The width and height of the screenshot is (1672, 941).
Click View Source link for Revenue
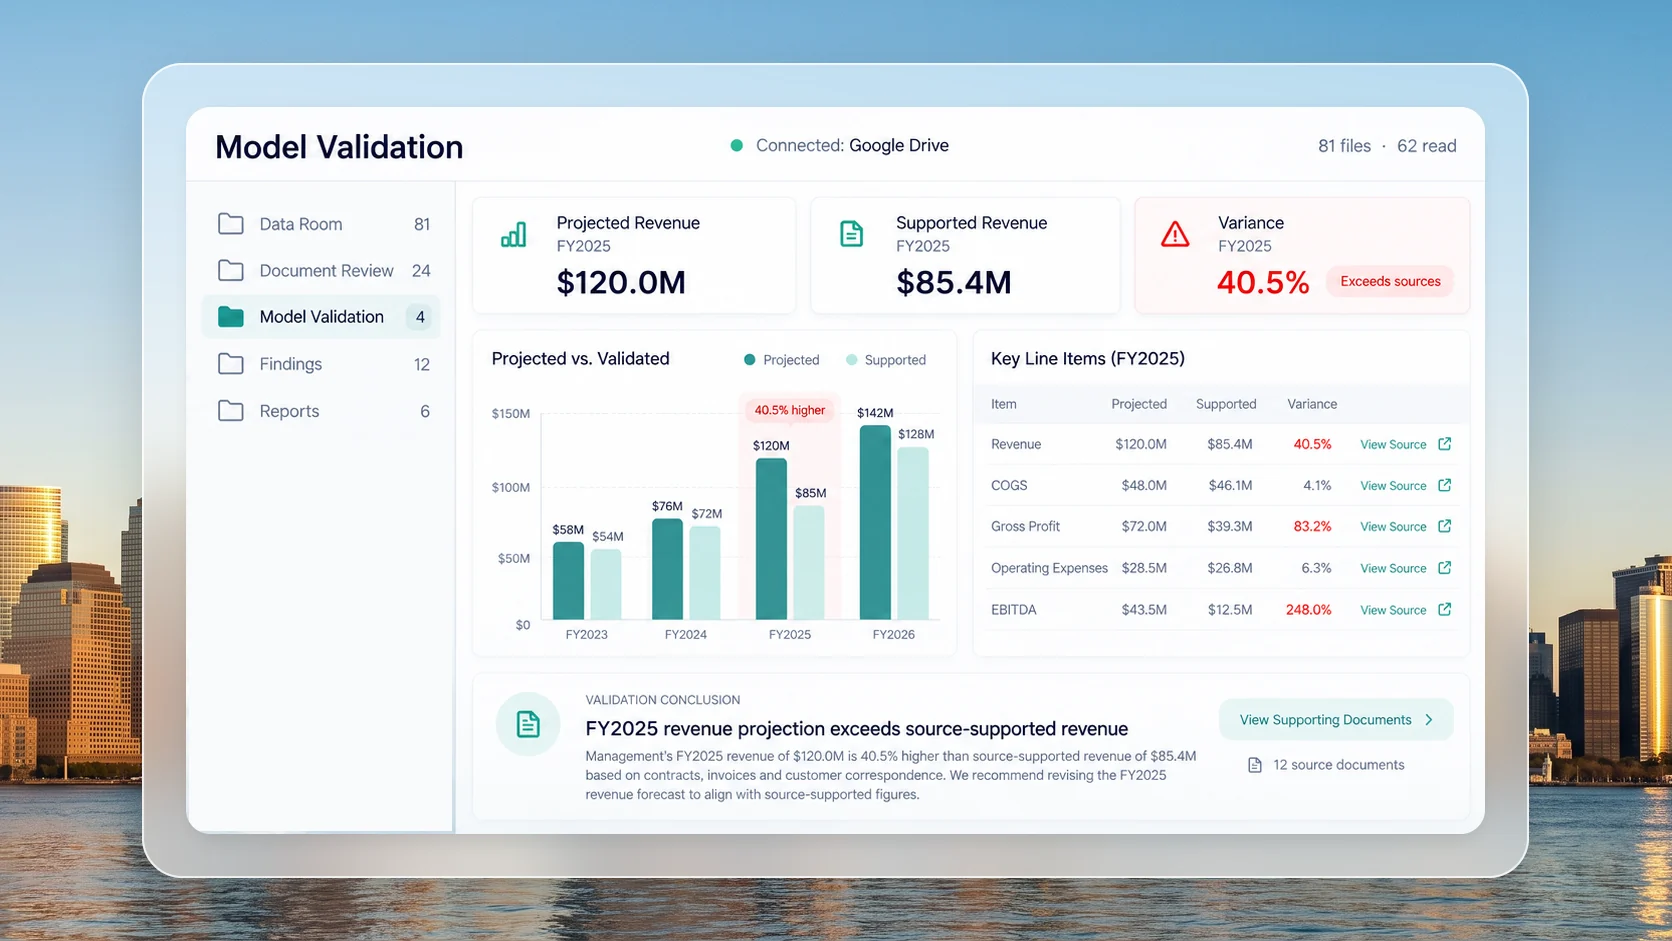[x=1393, y=445]
